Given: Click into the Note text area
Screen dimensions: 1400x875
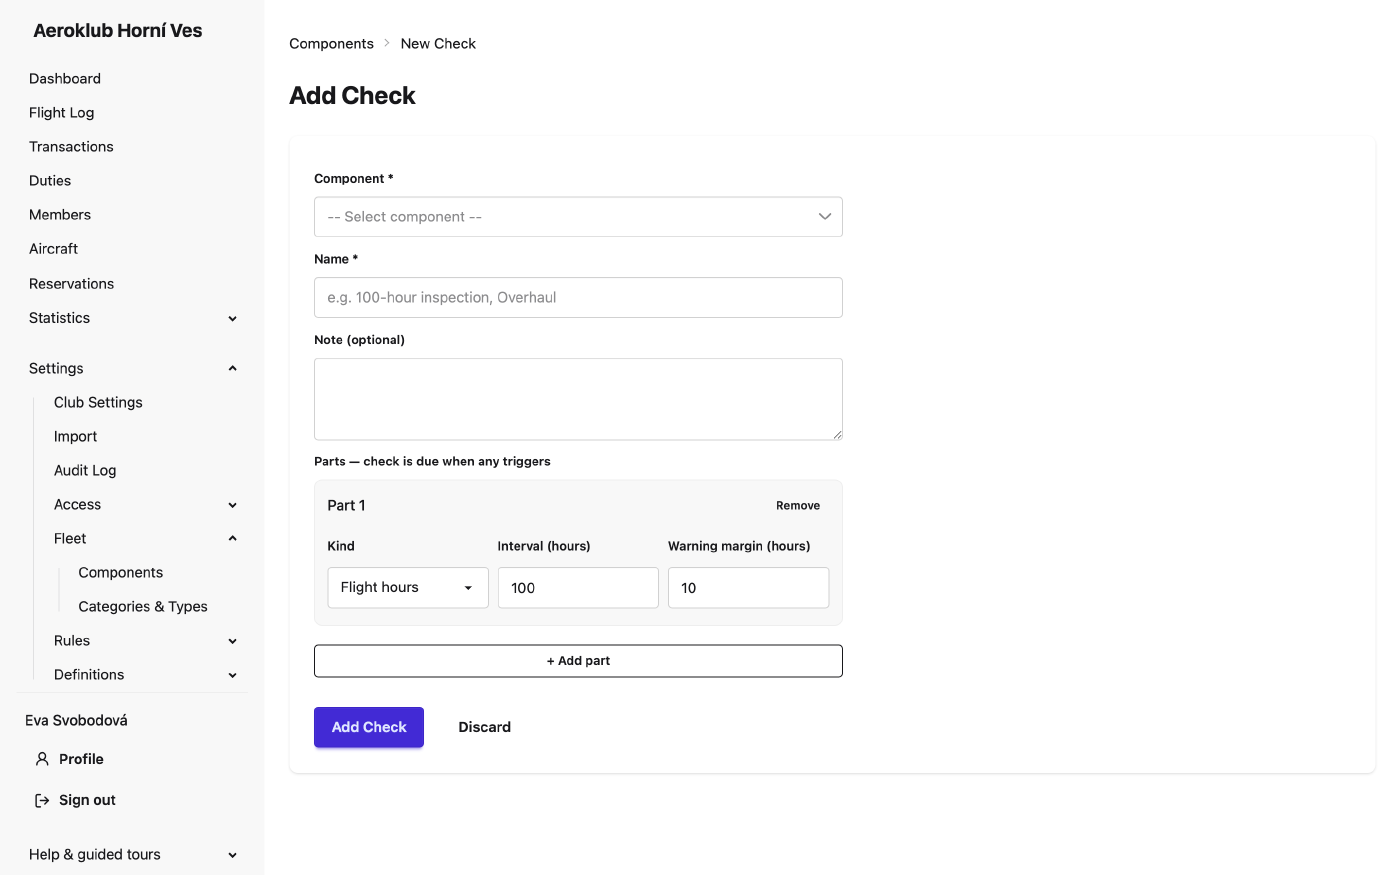Looking at the screenshot, I should point(578,399).
